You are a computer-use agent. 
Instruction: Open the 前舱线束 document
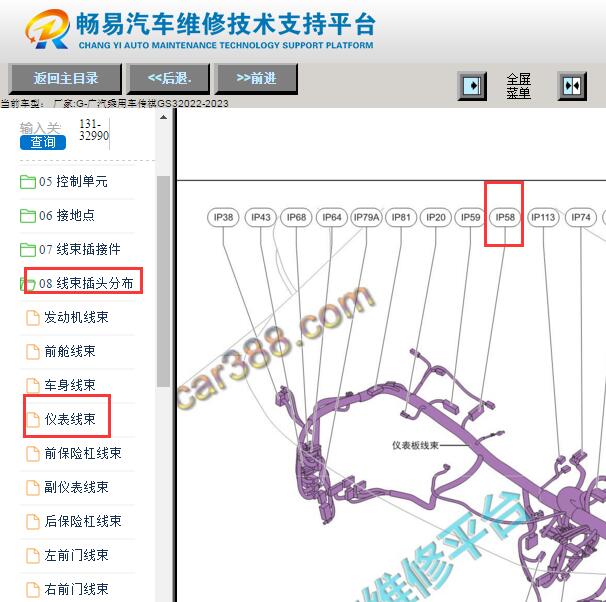coord(70,351)
